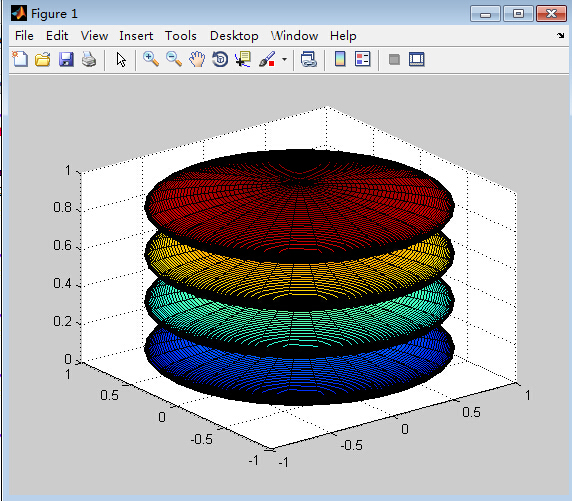Open the Desktop menu

(x=234, y=36)
